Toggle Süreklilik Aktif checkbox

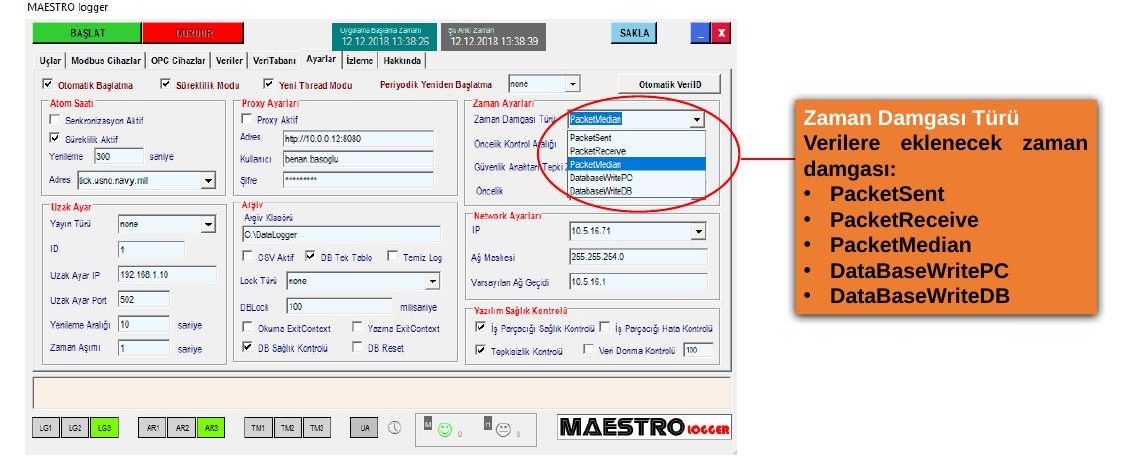click(x=54, y=138)
